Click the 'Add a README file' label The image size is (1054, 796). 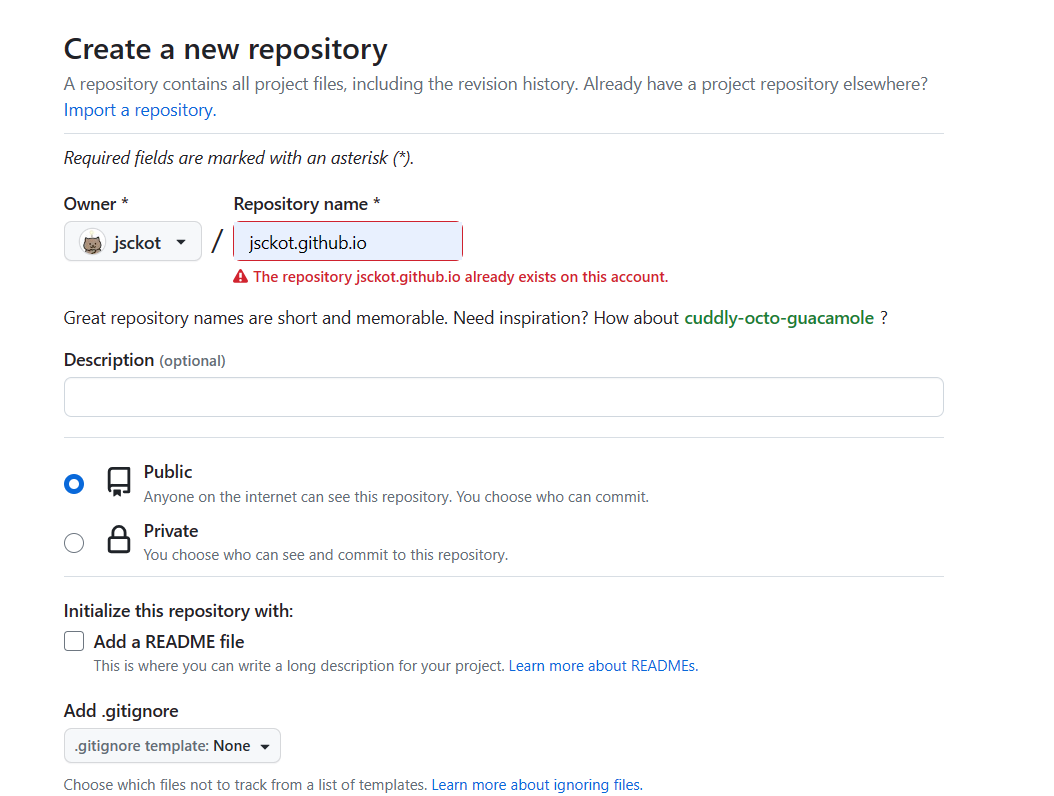pos(169,641)
